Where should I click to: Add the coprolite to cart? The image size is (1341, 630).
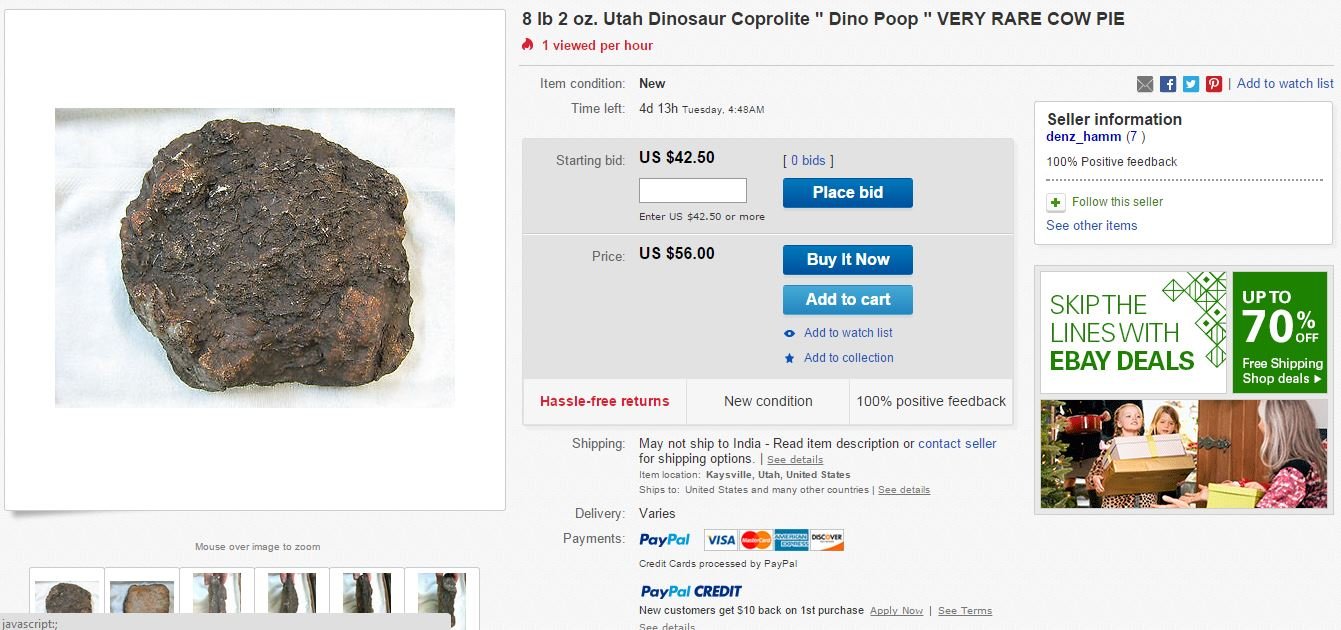tap(848, 300)
